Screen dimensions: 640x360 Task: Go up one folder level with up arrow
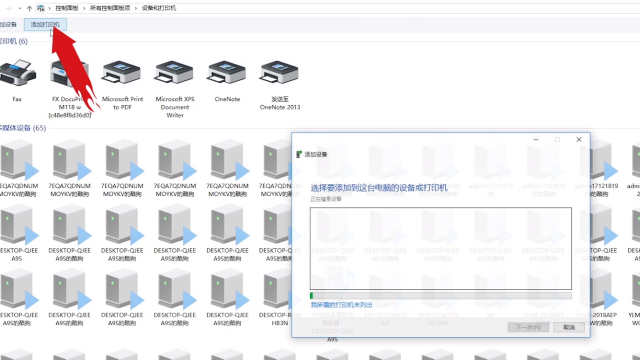tap(29, 8)
